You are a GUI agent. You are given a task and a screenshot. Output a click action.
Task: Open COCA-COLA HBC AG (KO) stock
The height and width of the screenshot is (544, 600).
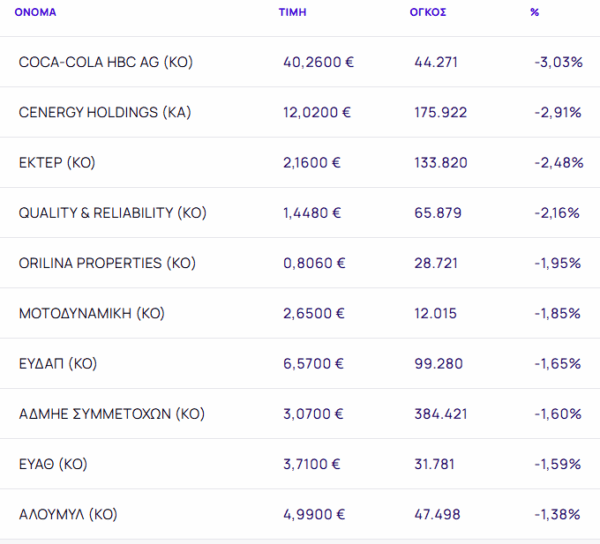click(x=106, y=62)
